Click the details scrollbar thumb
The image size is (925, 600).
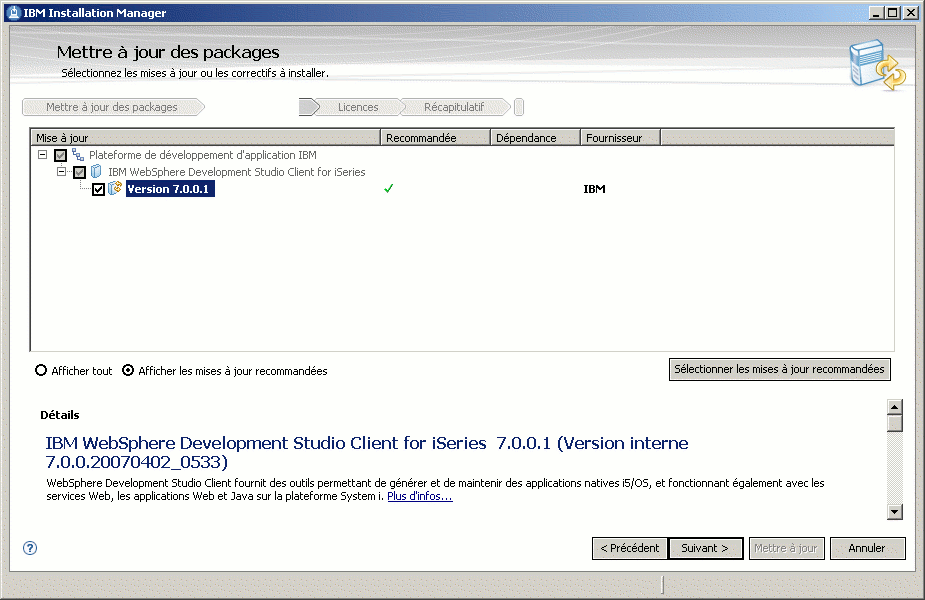tap(894, 424)
